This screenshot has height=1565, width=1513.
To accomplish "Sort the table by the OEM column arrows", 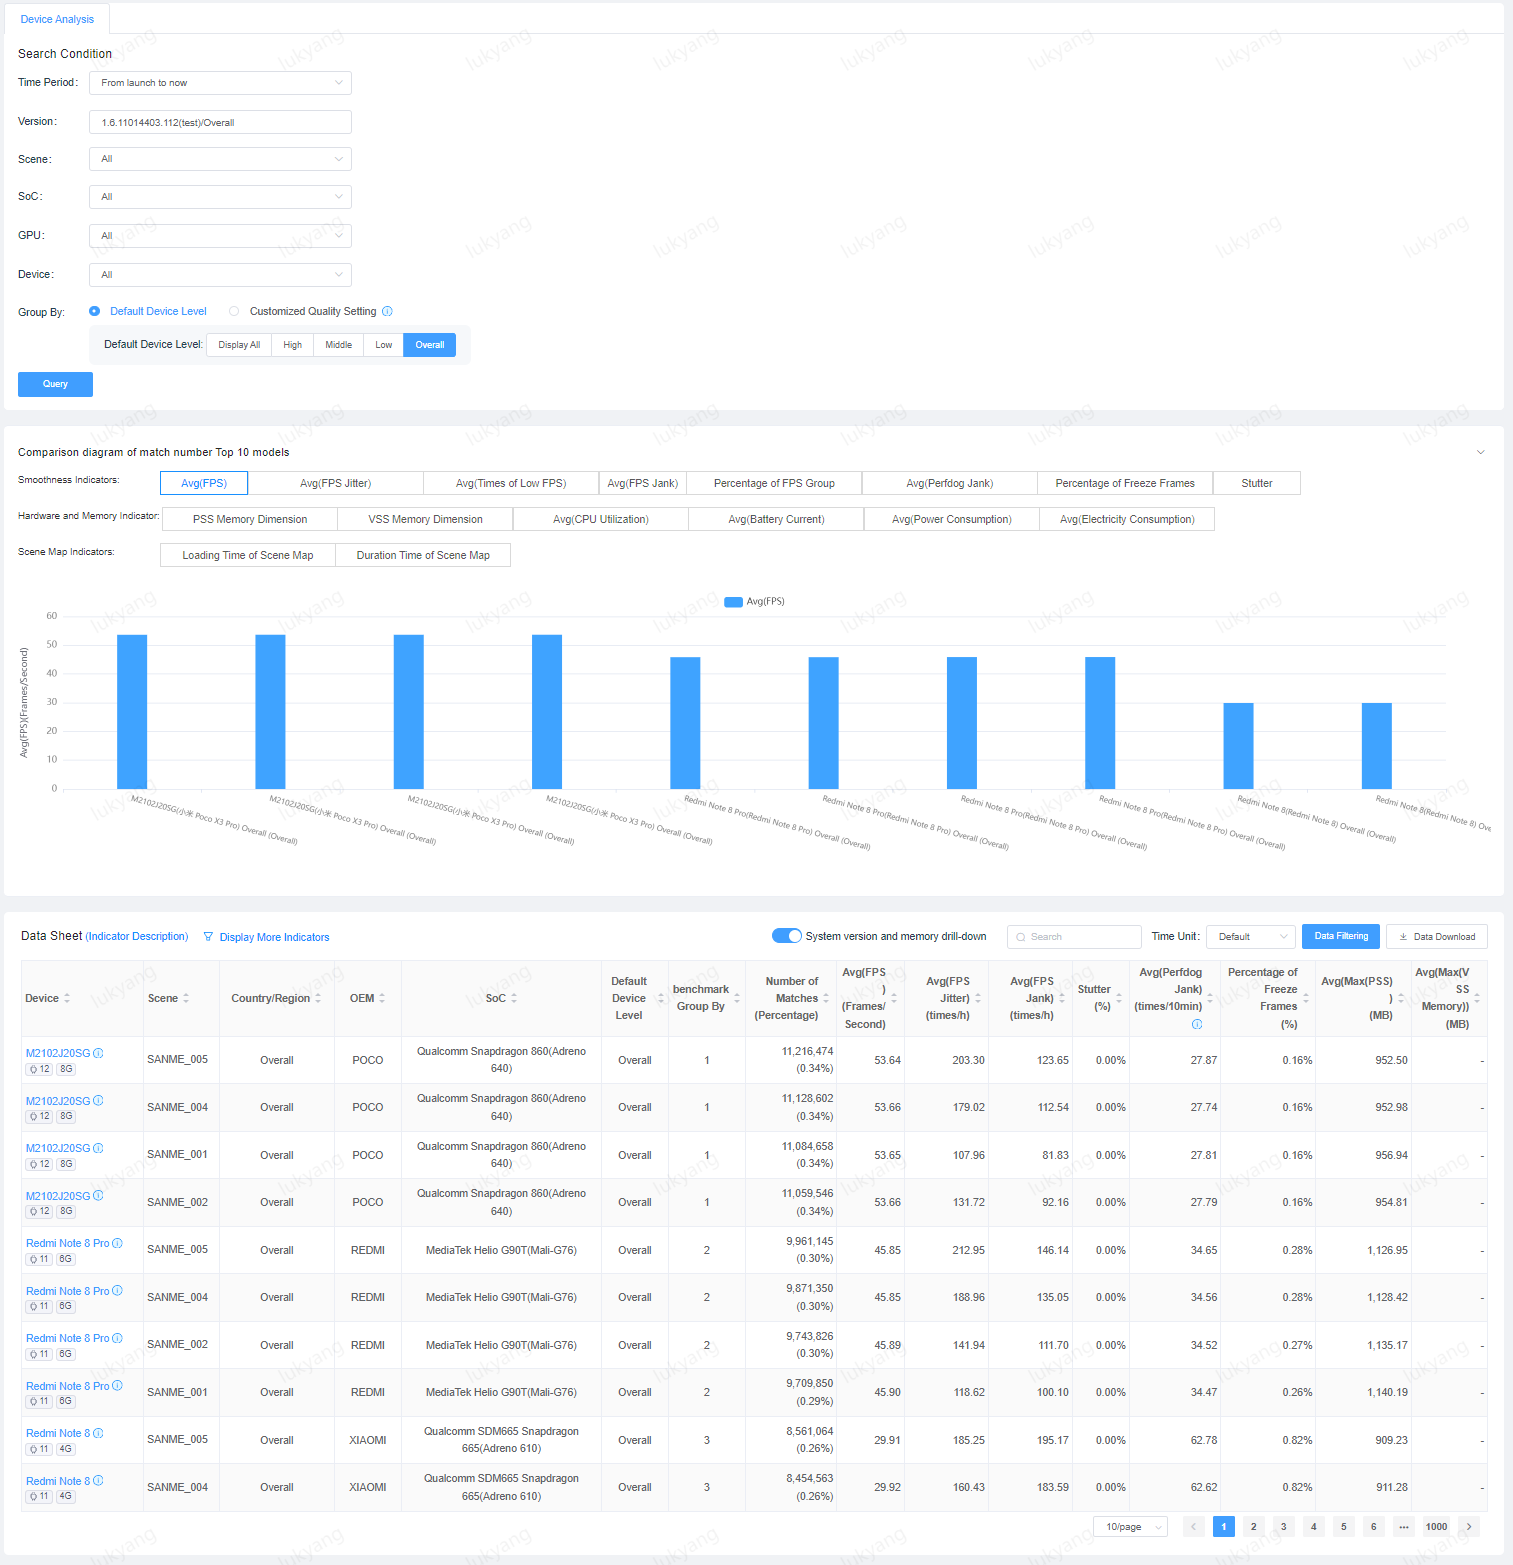I will tap(382, 998).
